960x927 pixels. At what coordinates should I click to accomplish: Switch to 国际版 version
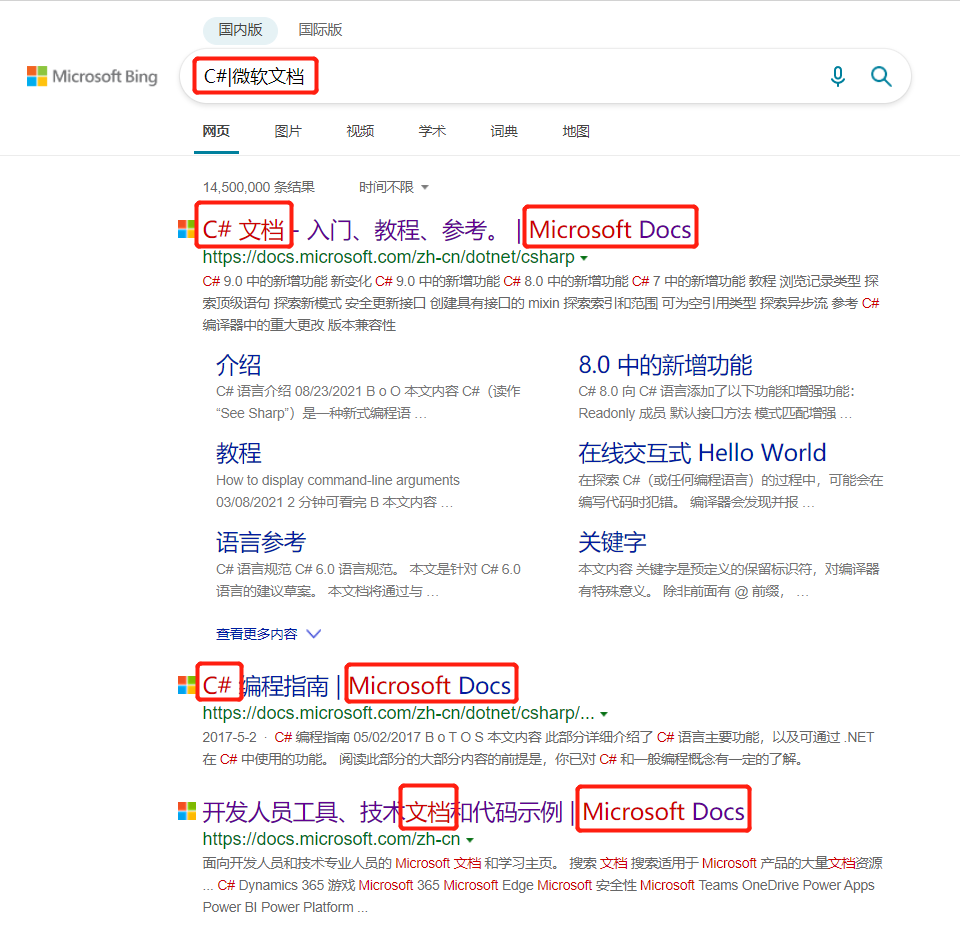320,30
